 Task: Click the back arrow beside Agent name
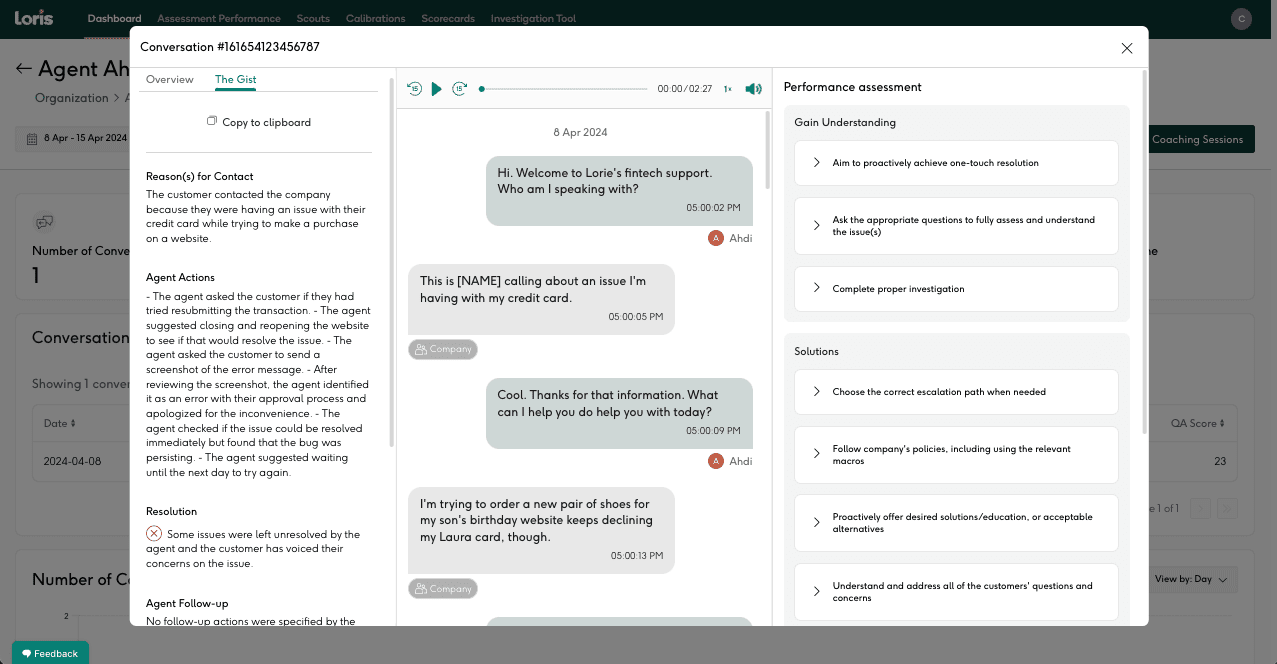[23, 69]
